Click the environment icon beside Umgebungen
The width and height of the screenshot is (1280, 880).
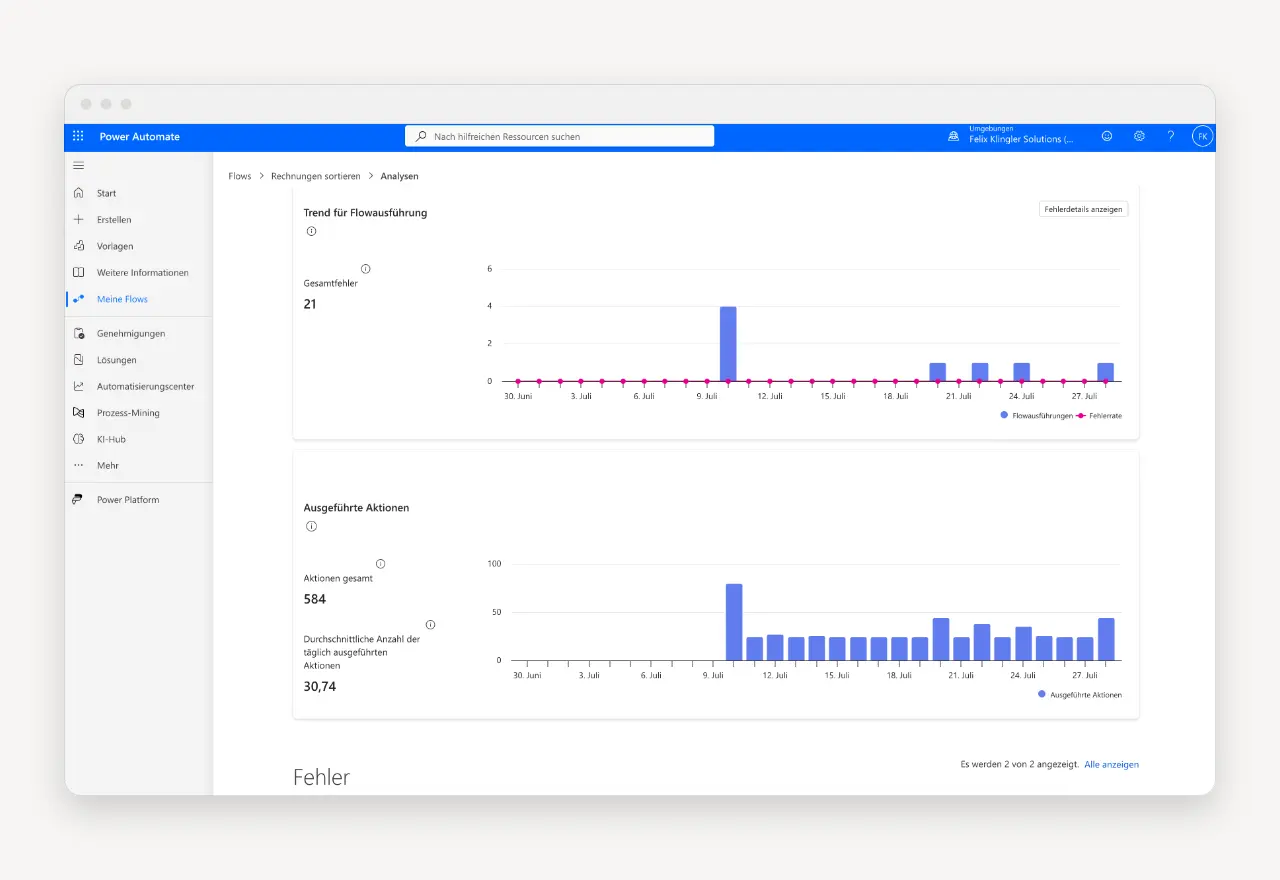coord(954,137)
